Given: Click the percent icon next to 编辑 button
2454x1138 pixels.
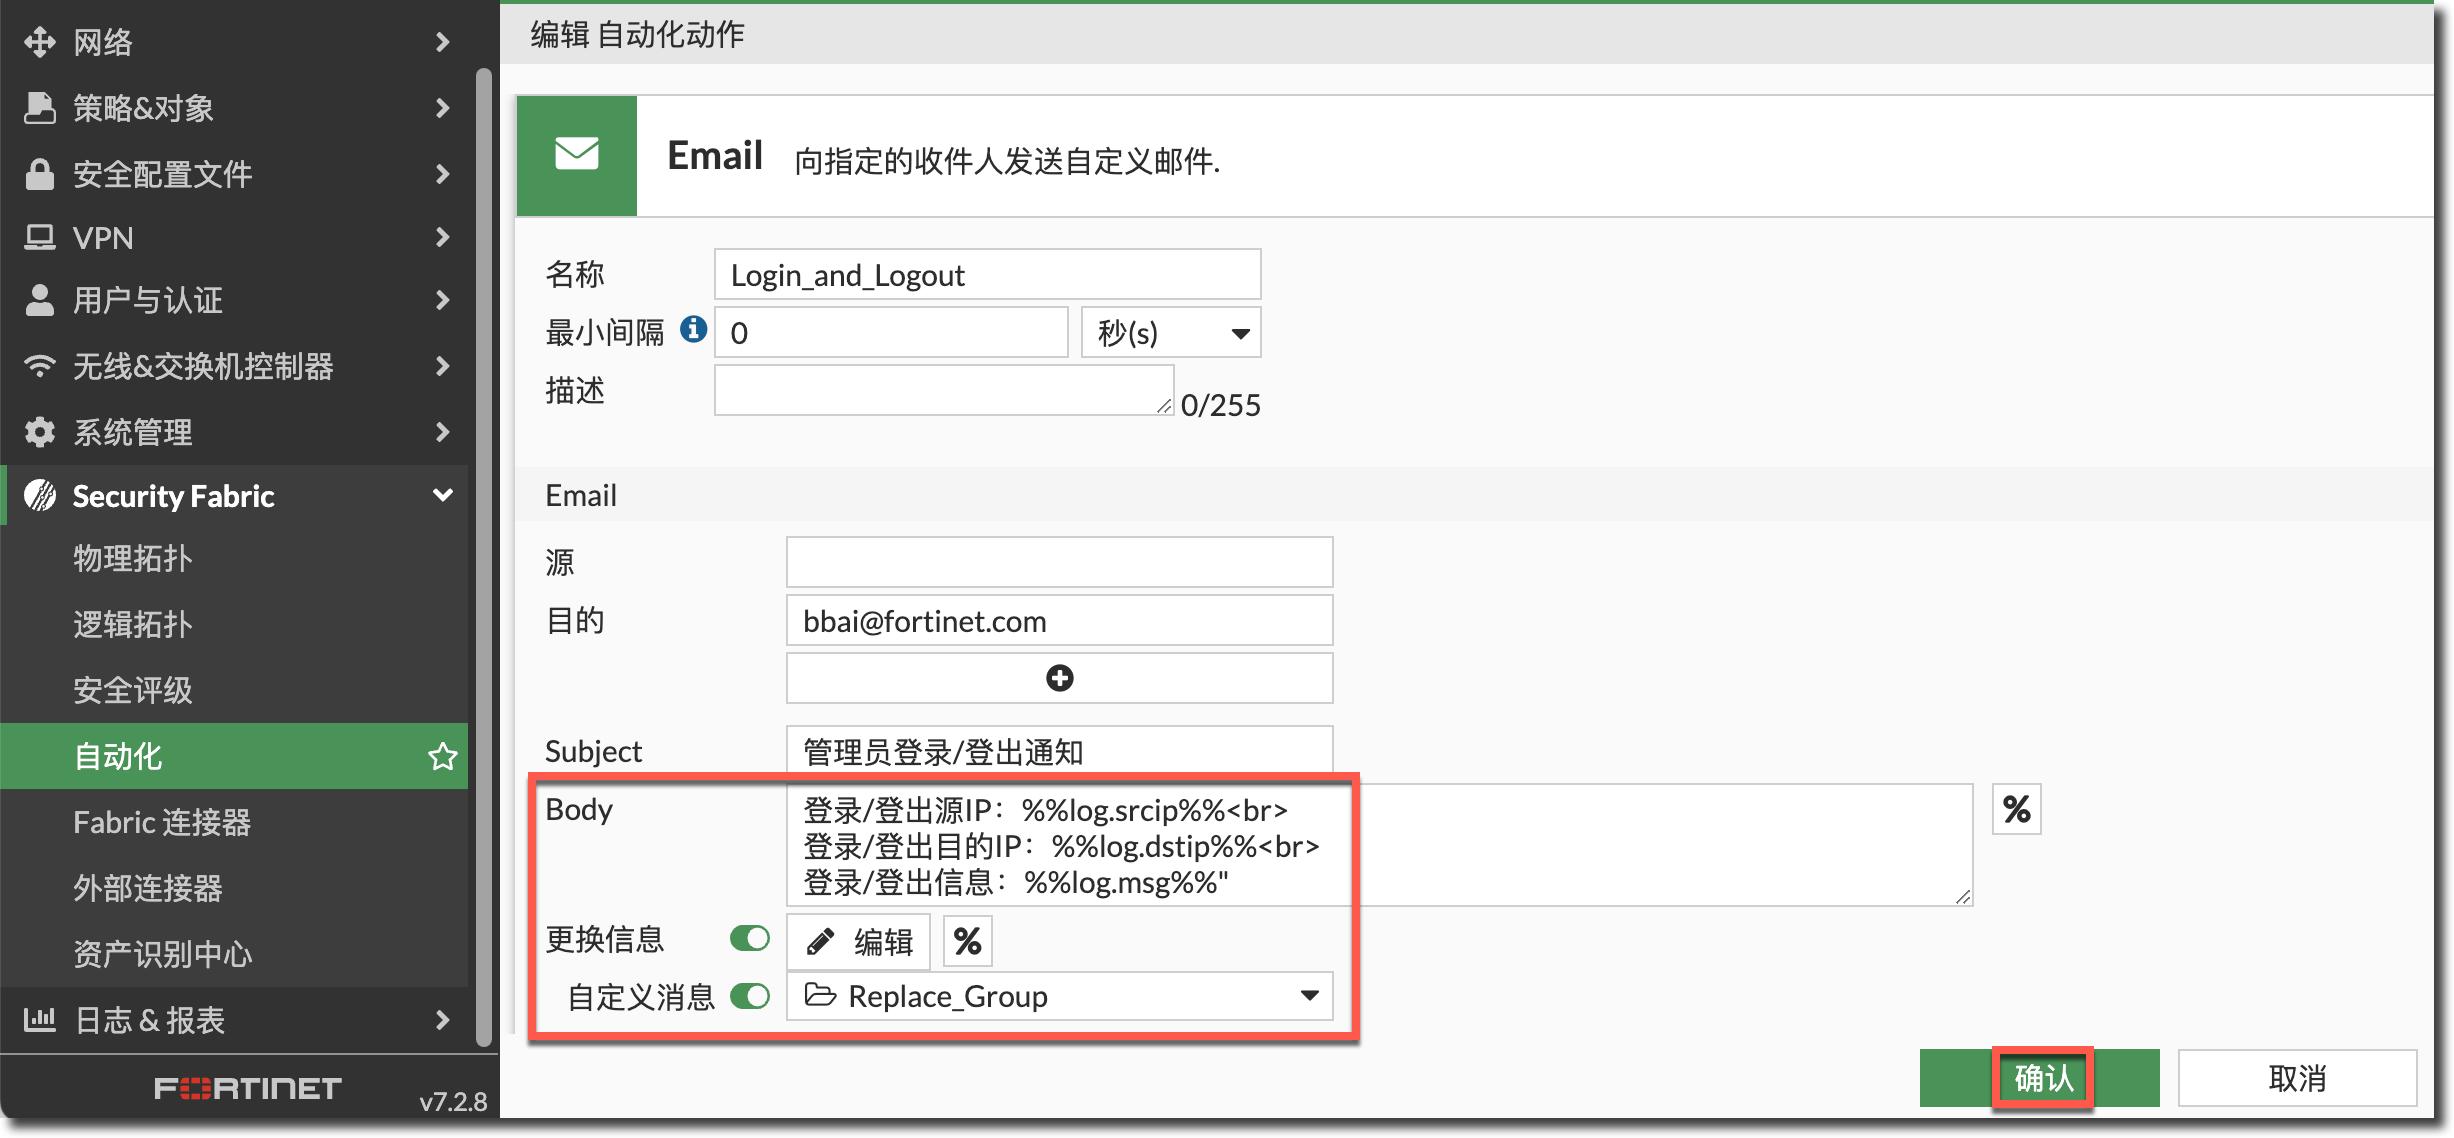Looking at the screenshot, I should pos(967,941).
